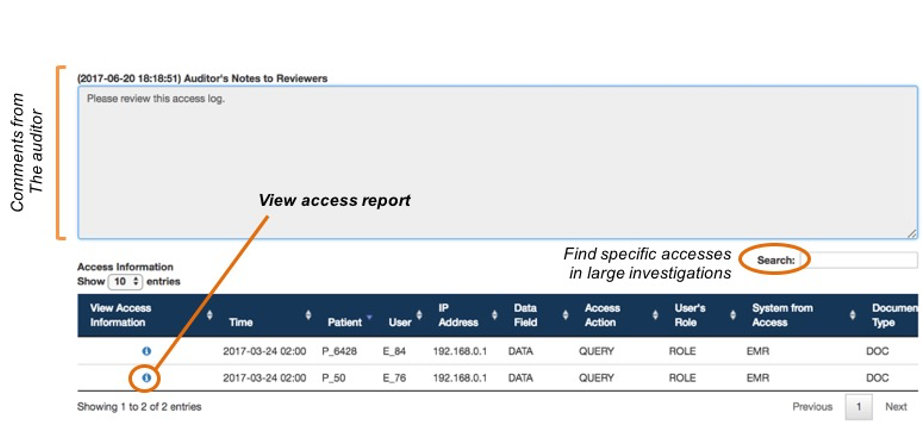Click the IP address in the E_76 row

pos(460,378)
